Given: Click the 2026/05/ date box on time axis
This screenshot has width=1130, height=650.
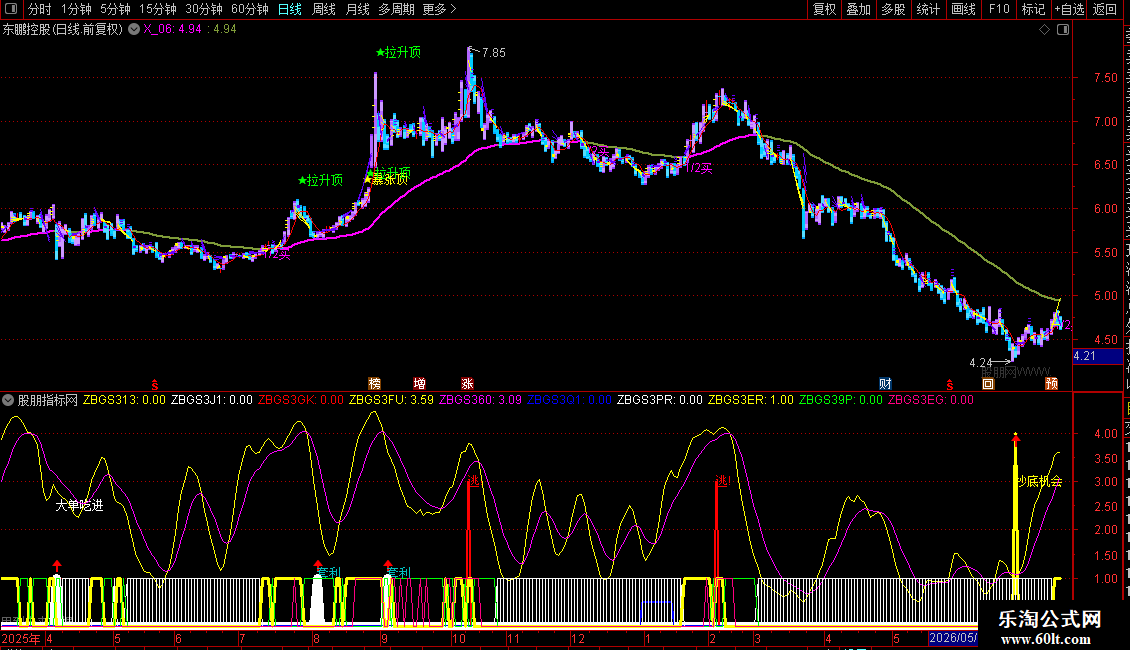Looking at the screenshot, I should pyautogui.click(x=953, y=638).
